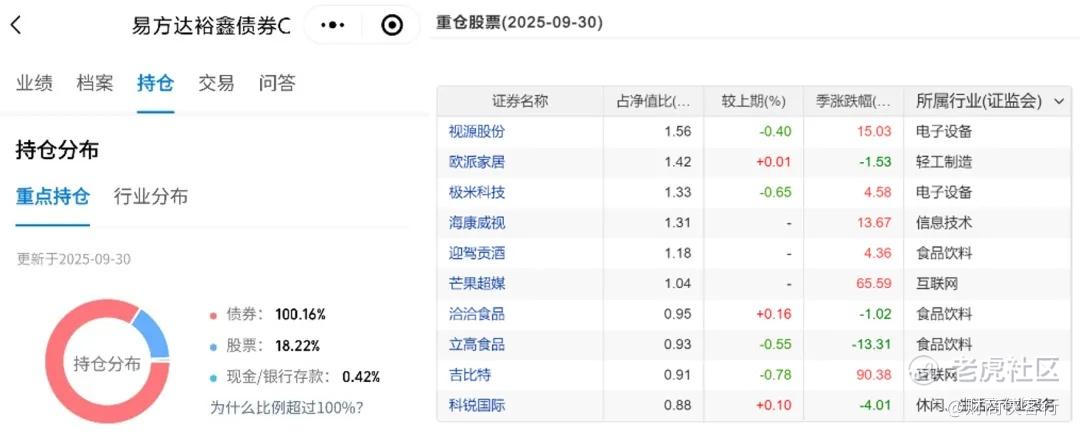Switch to 行业分布 sub-tab
The height and width of the screenshot is (432, 1080).
[x=151, y=196]
